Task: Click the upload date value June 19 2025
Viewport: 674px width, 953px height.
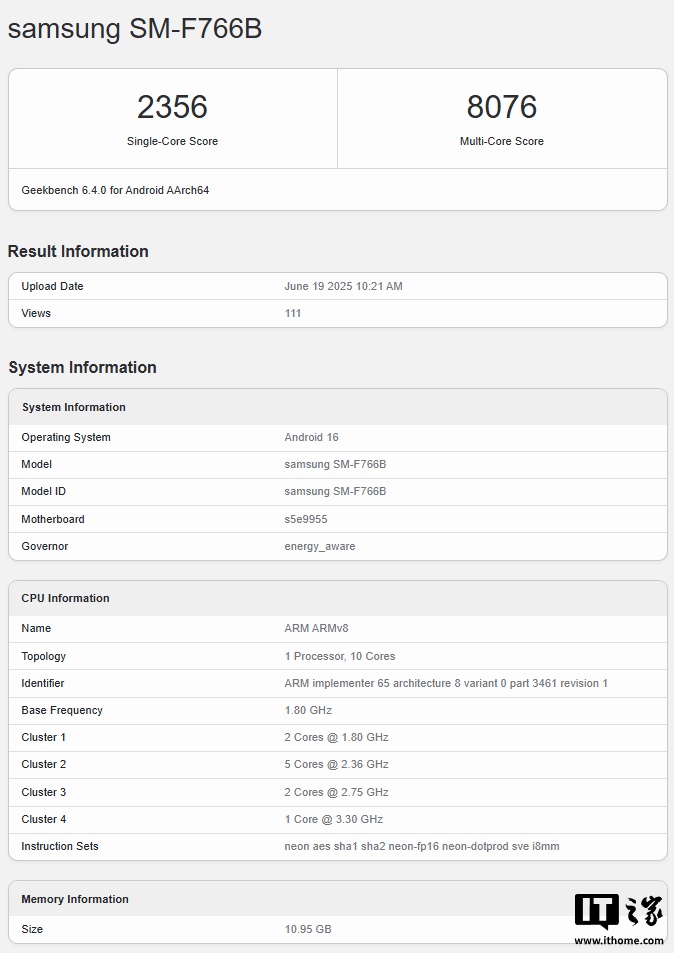Action: (343, 286)
